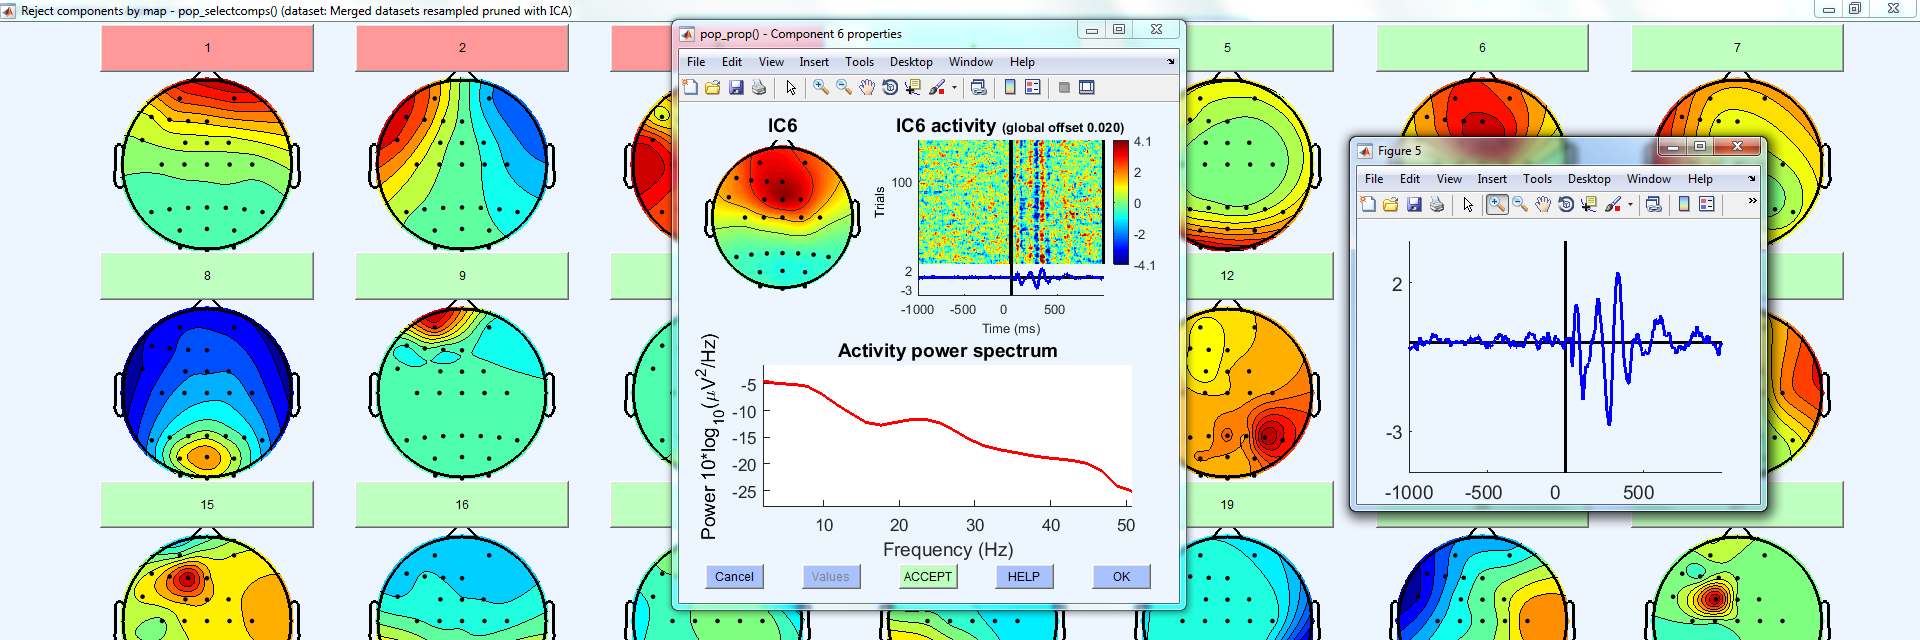Click the IC6 activity ERP image
Screen dimensions: 1920x640
click(x=1011, y=203)
